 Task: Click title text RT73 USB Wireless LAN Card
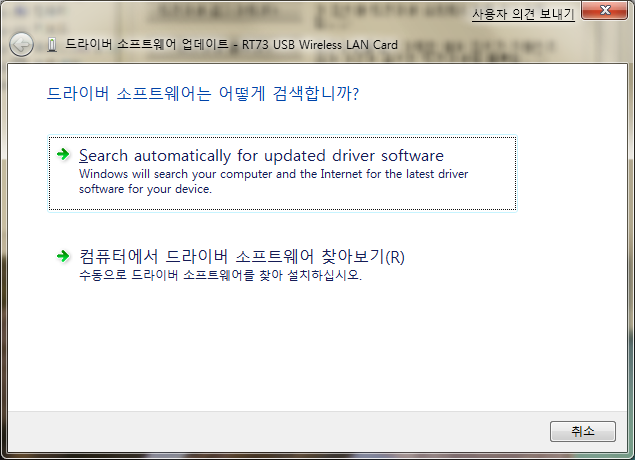320,45
